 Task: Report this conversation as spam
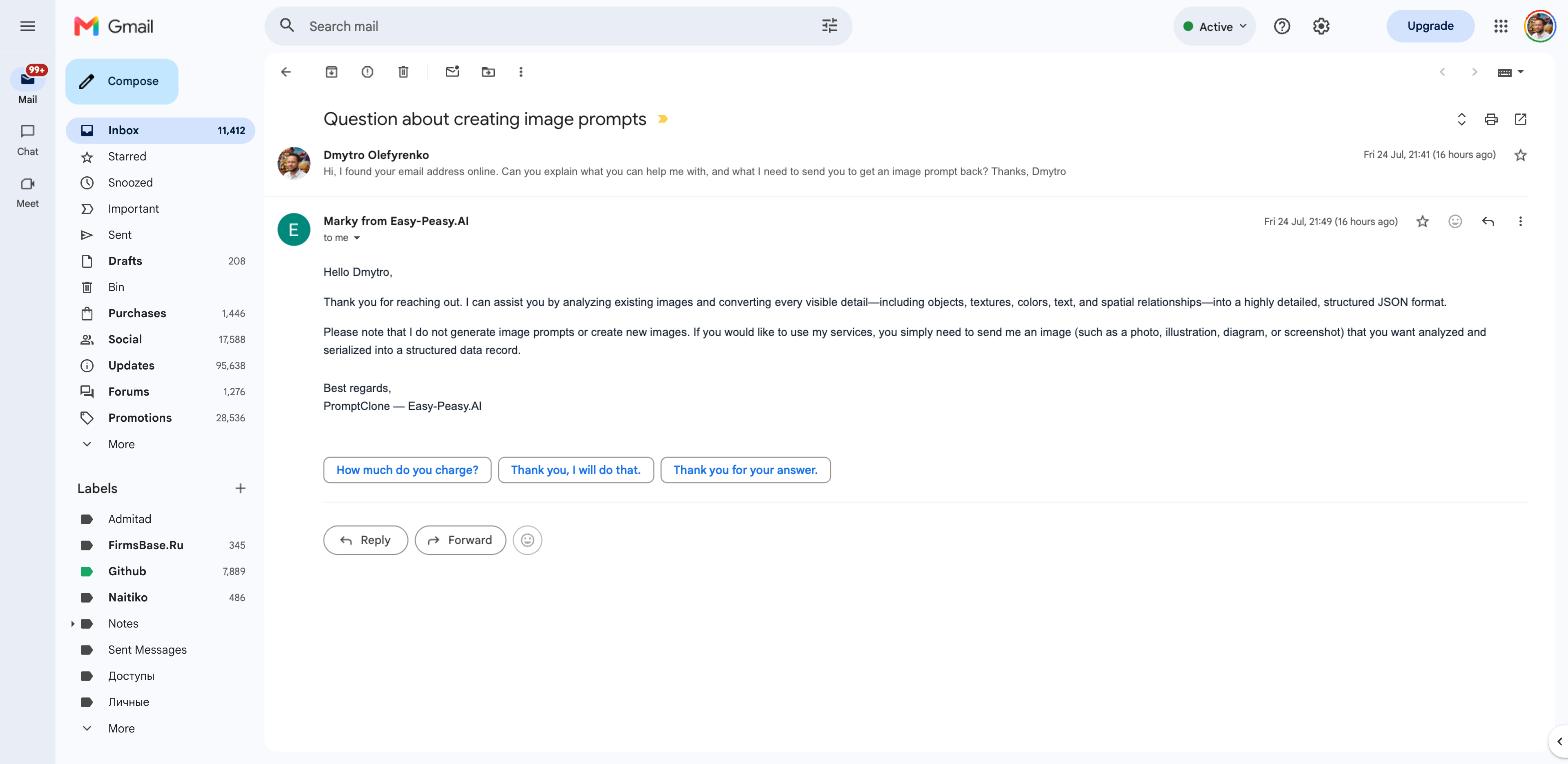367,72
